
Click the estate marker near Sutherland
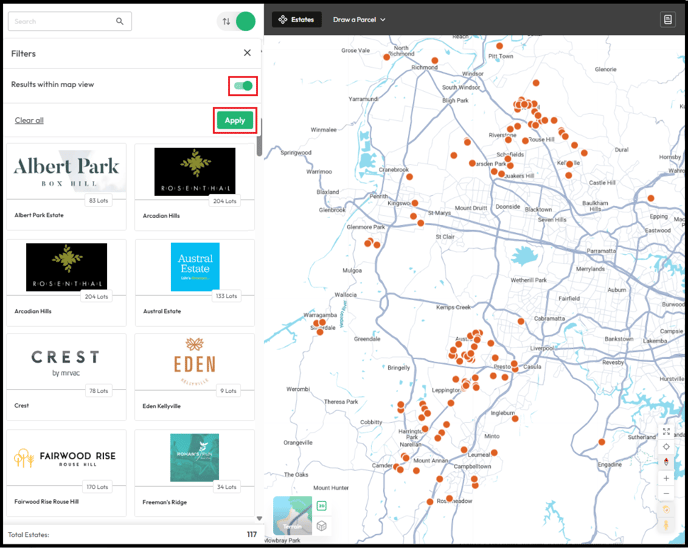coord(602,442)
